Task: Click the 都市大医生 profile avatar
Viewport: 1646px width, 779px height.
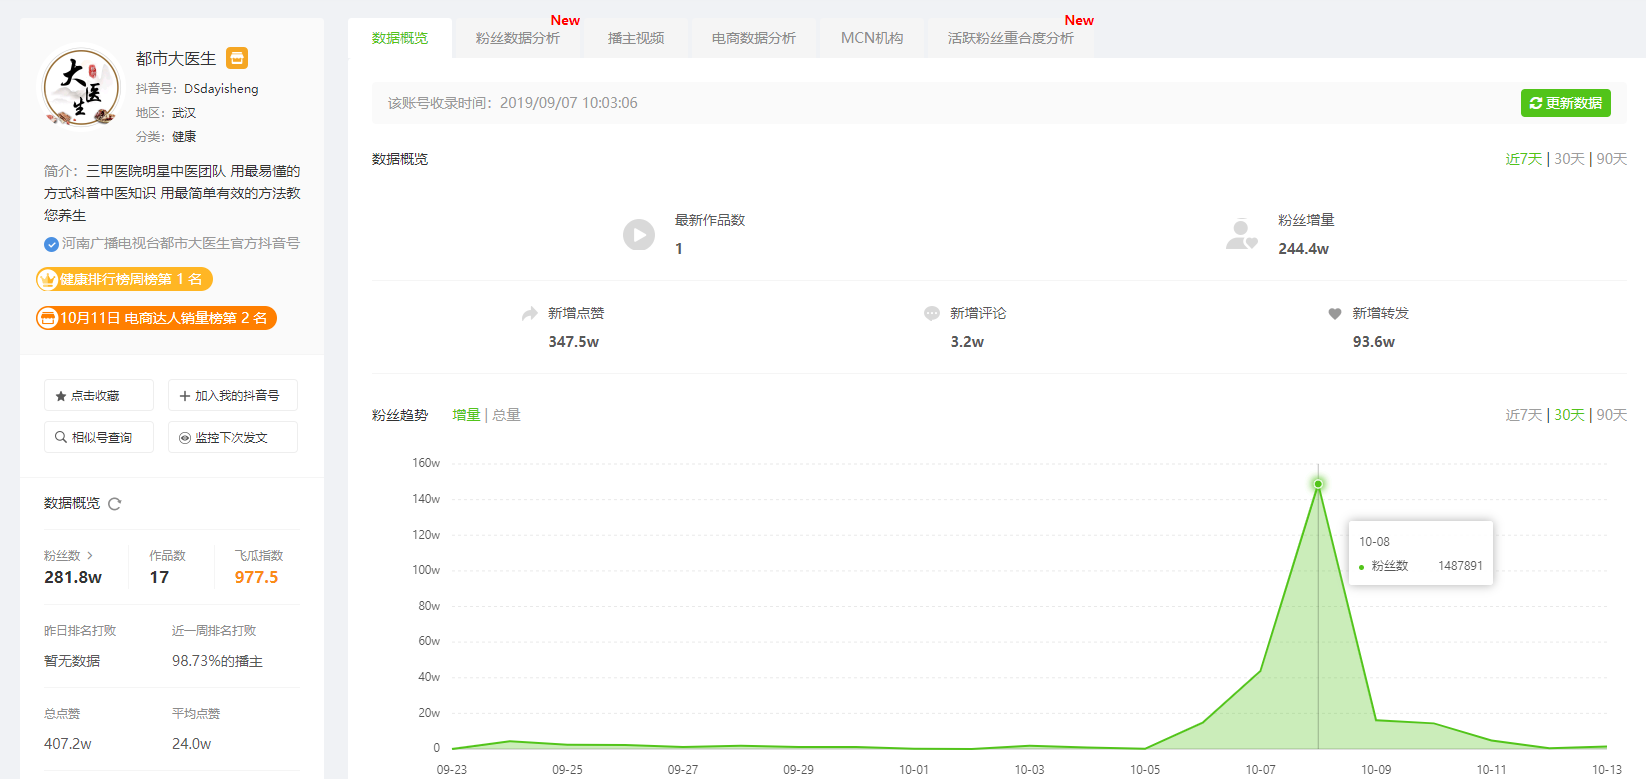Action: (81, 88)
